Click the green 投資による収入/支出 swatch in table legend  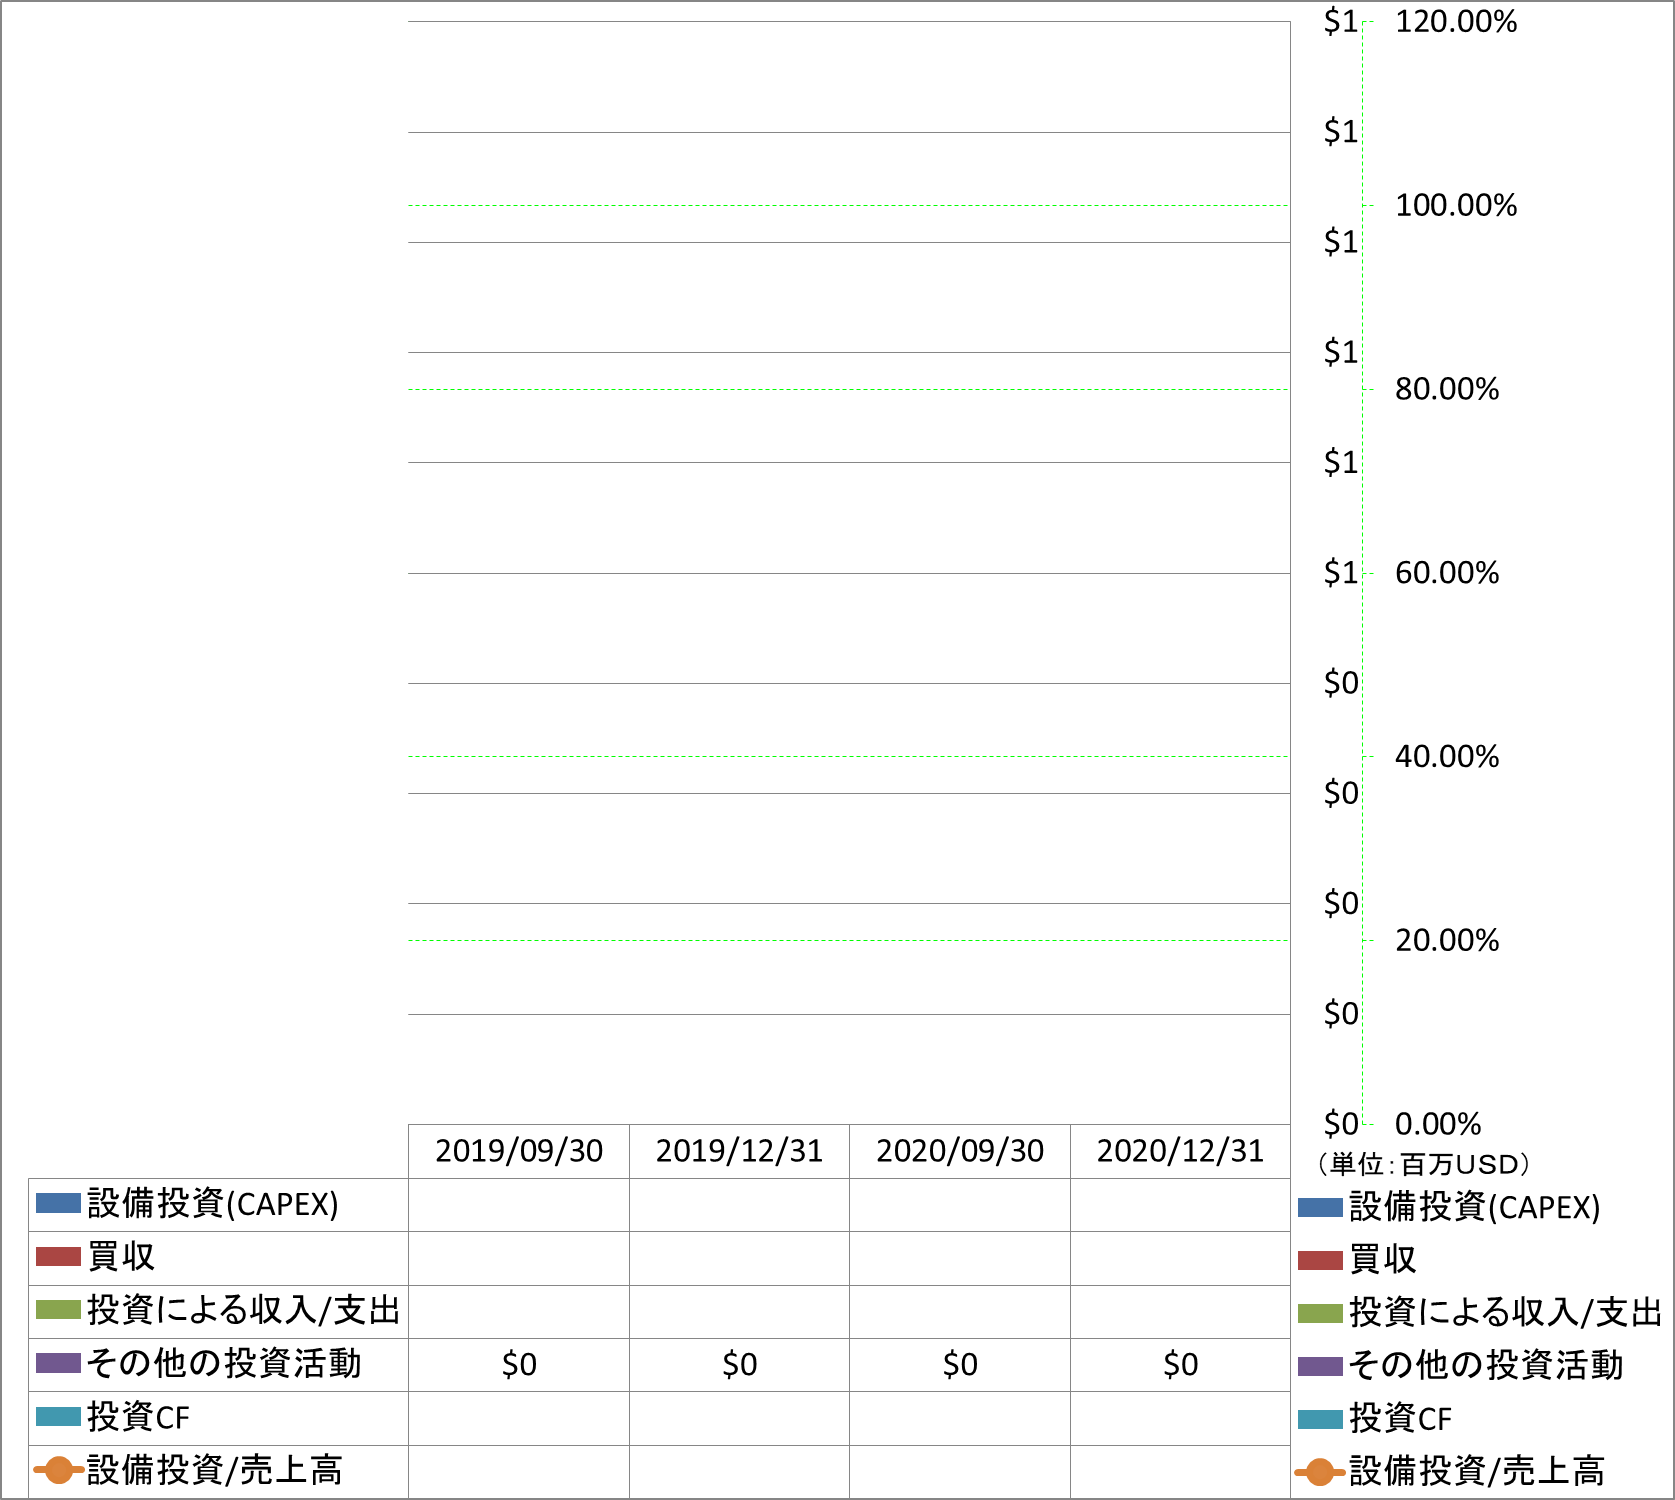58,1309
